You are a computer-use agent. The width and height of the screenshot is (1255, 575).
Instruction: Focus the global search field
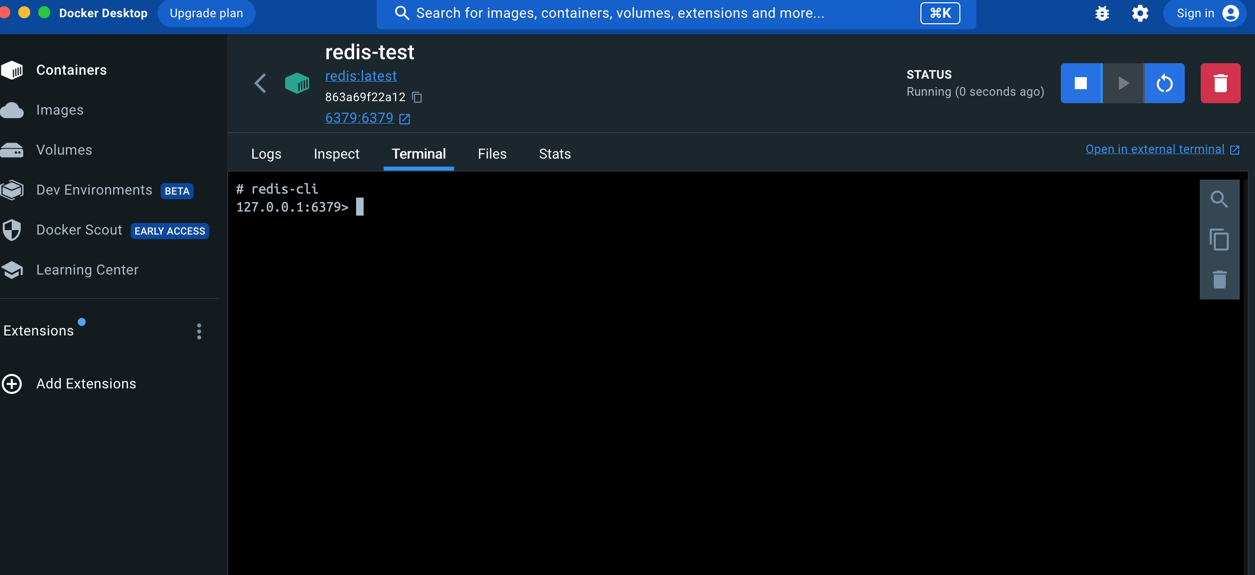pos(676,13)
